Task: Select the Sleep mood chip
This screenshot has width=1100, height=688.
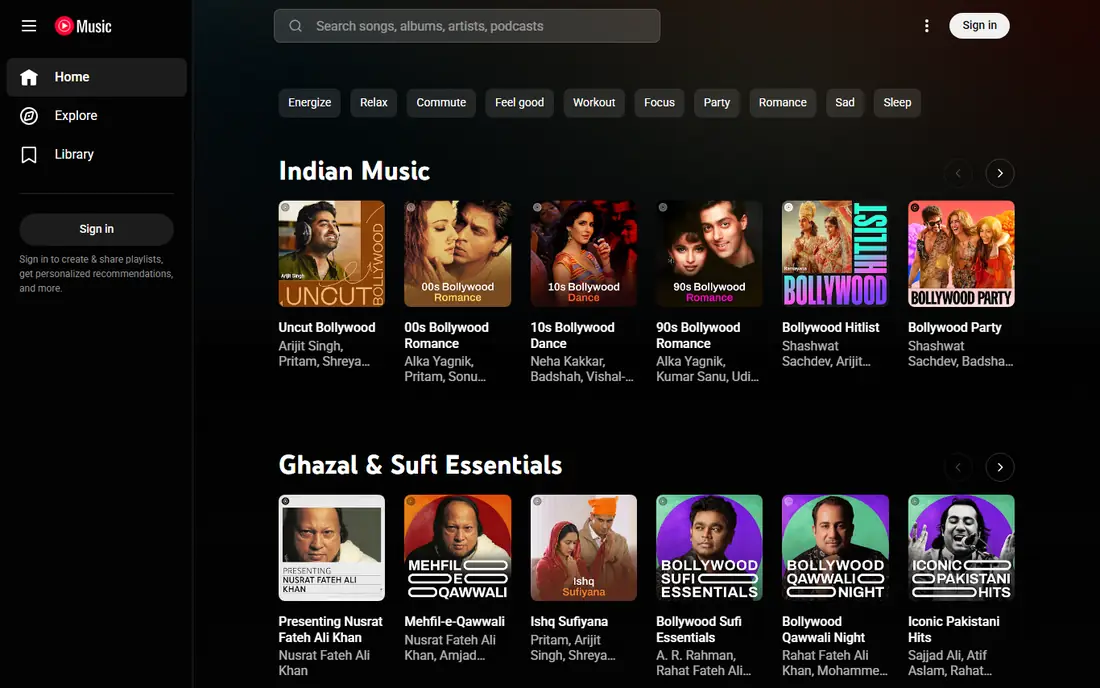Action: click(x=897, y=102)
